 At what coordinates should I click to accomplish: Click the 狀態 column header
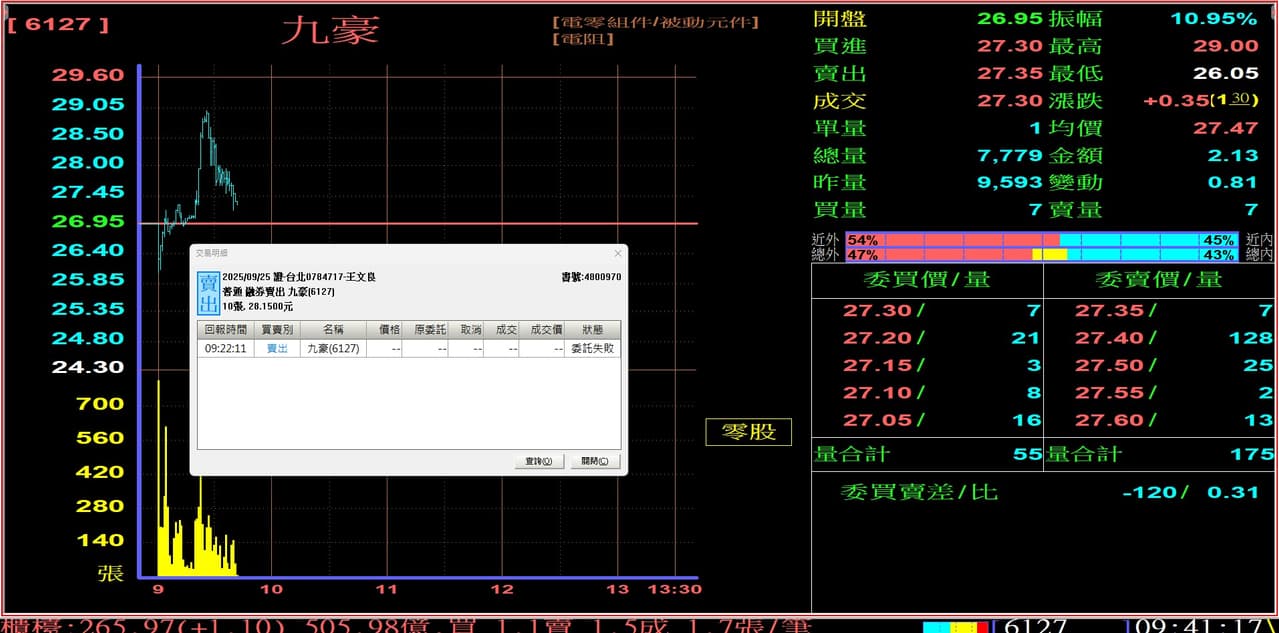(x=593, y=329)
